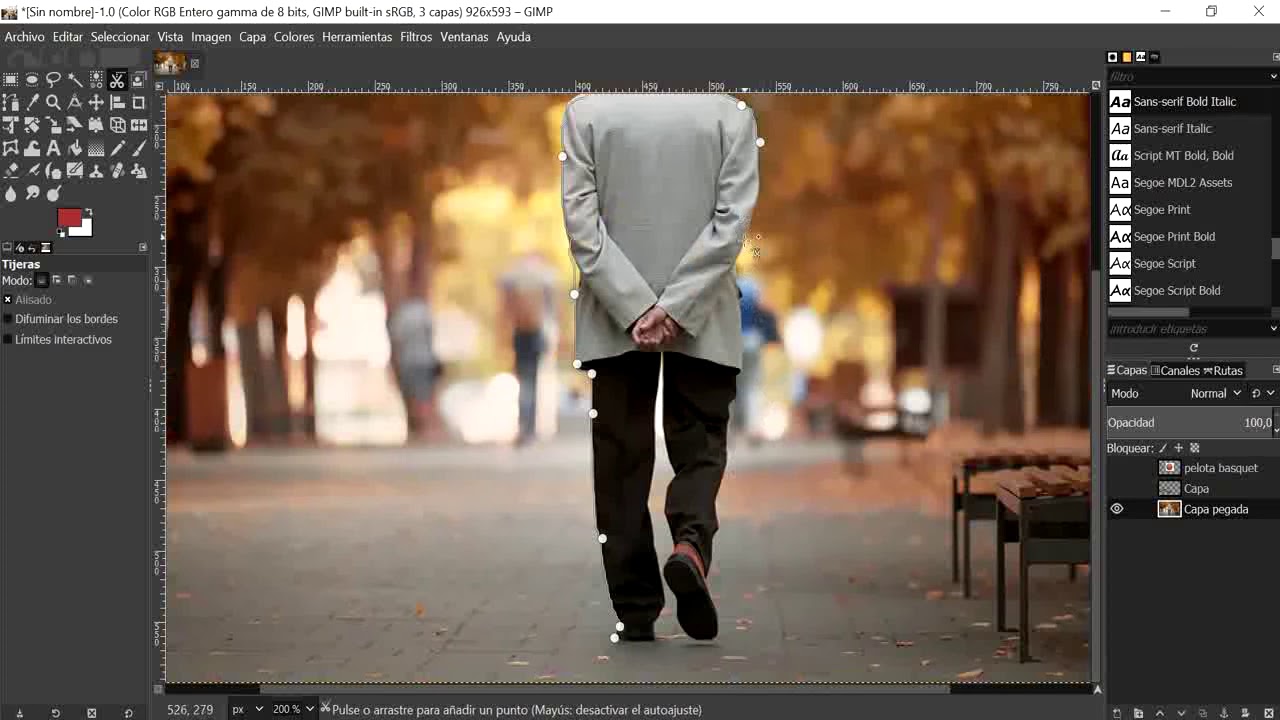Switch to the Rutas tab

coord(1222,370)
